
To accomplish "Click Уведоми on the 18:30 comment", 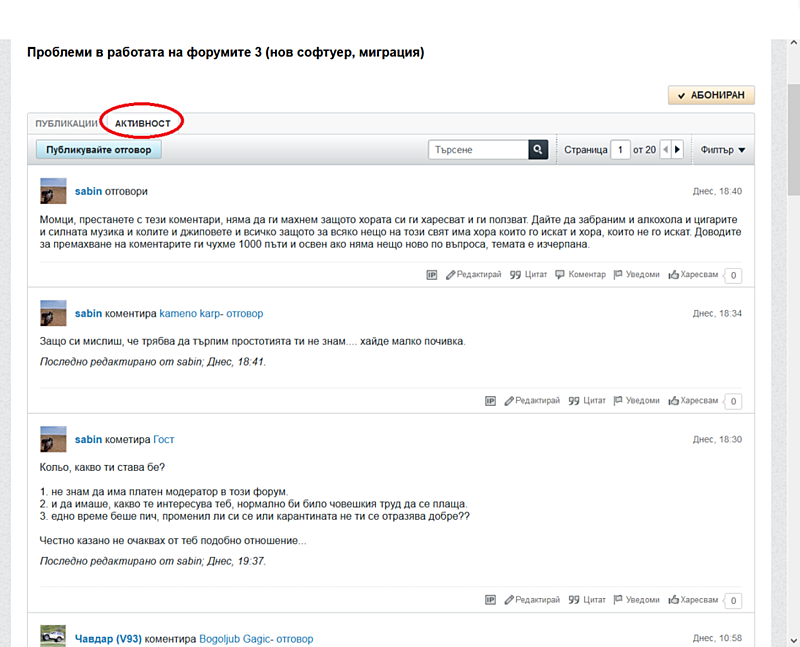I will pos(637,600).
